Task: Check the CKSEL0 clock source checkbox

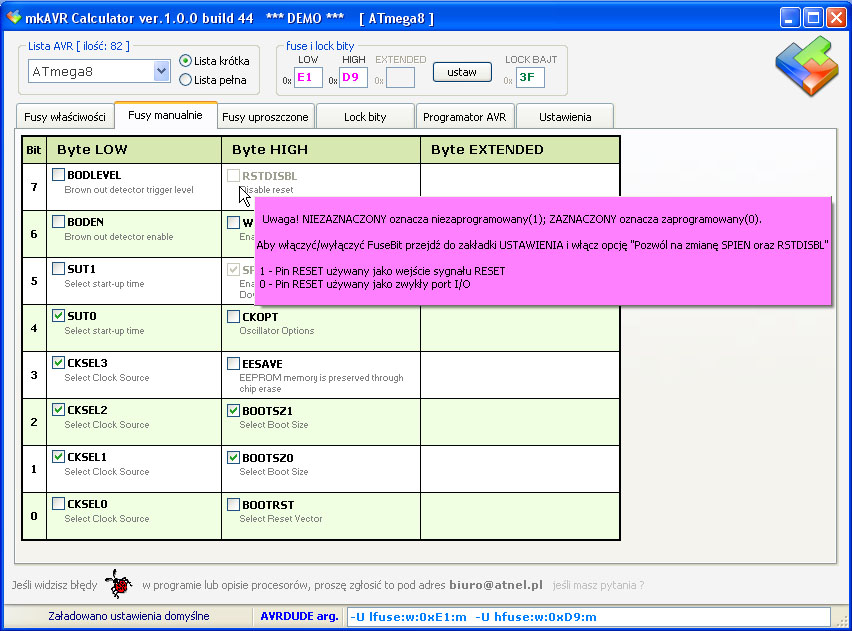Action: (57, 501)
